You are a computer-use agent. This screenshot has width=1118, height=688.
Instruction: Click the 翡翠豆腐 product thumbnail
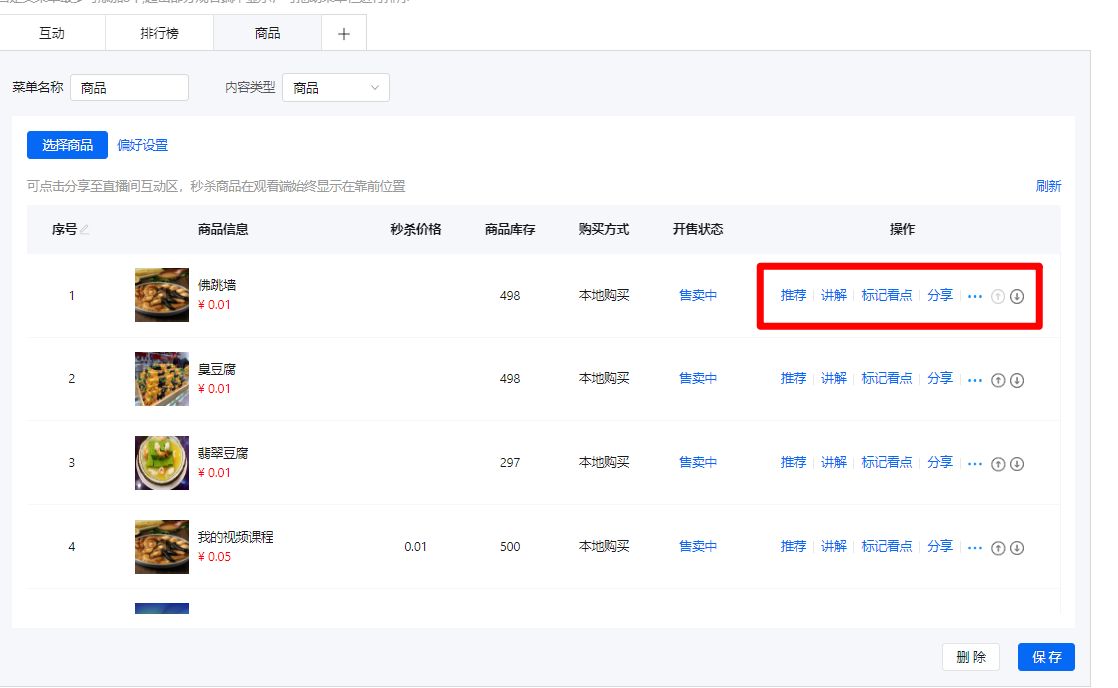click(162, 463)
